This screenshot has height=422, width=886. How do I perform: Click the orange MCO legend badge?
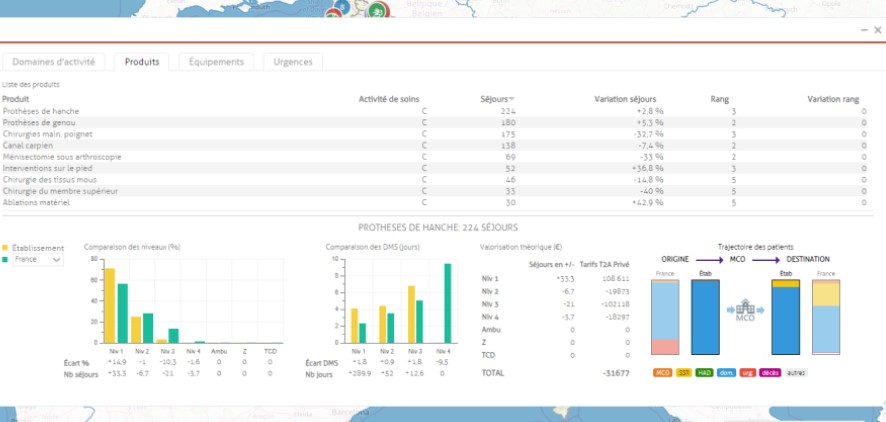[662, 373]
